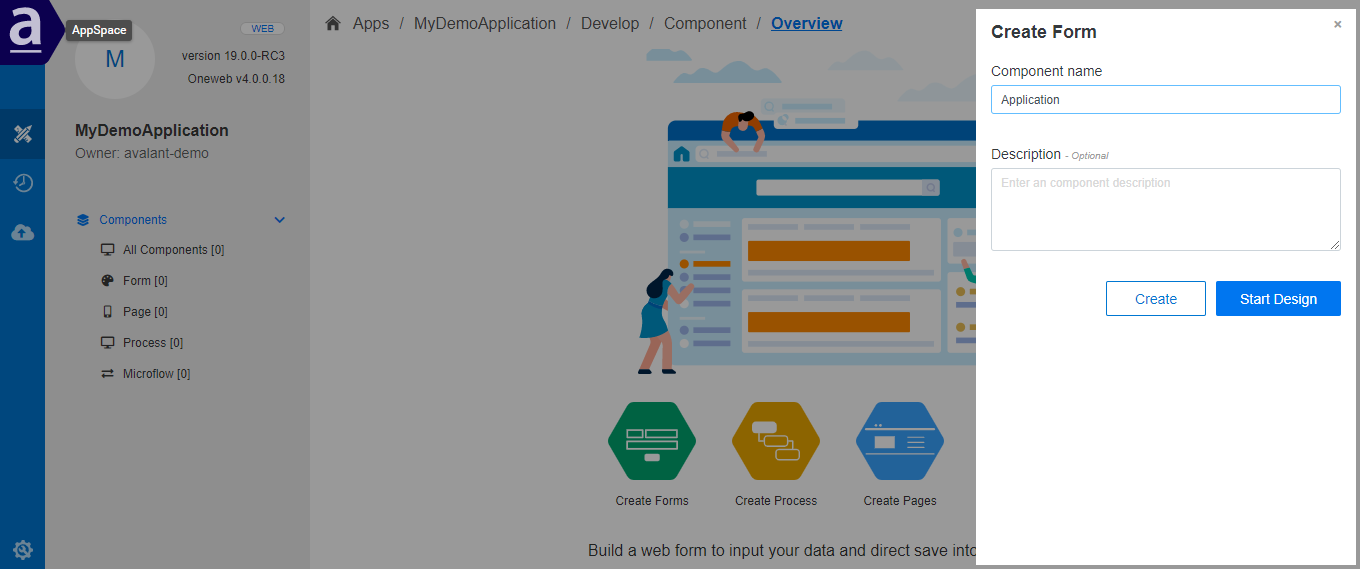Open the cloud upload sidebar icon
This screenshot has height=569, width=1360.
click(x=22, y=232)
